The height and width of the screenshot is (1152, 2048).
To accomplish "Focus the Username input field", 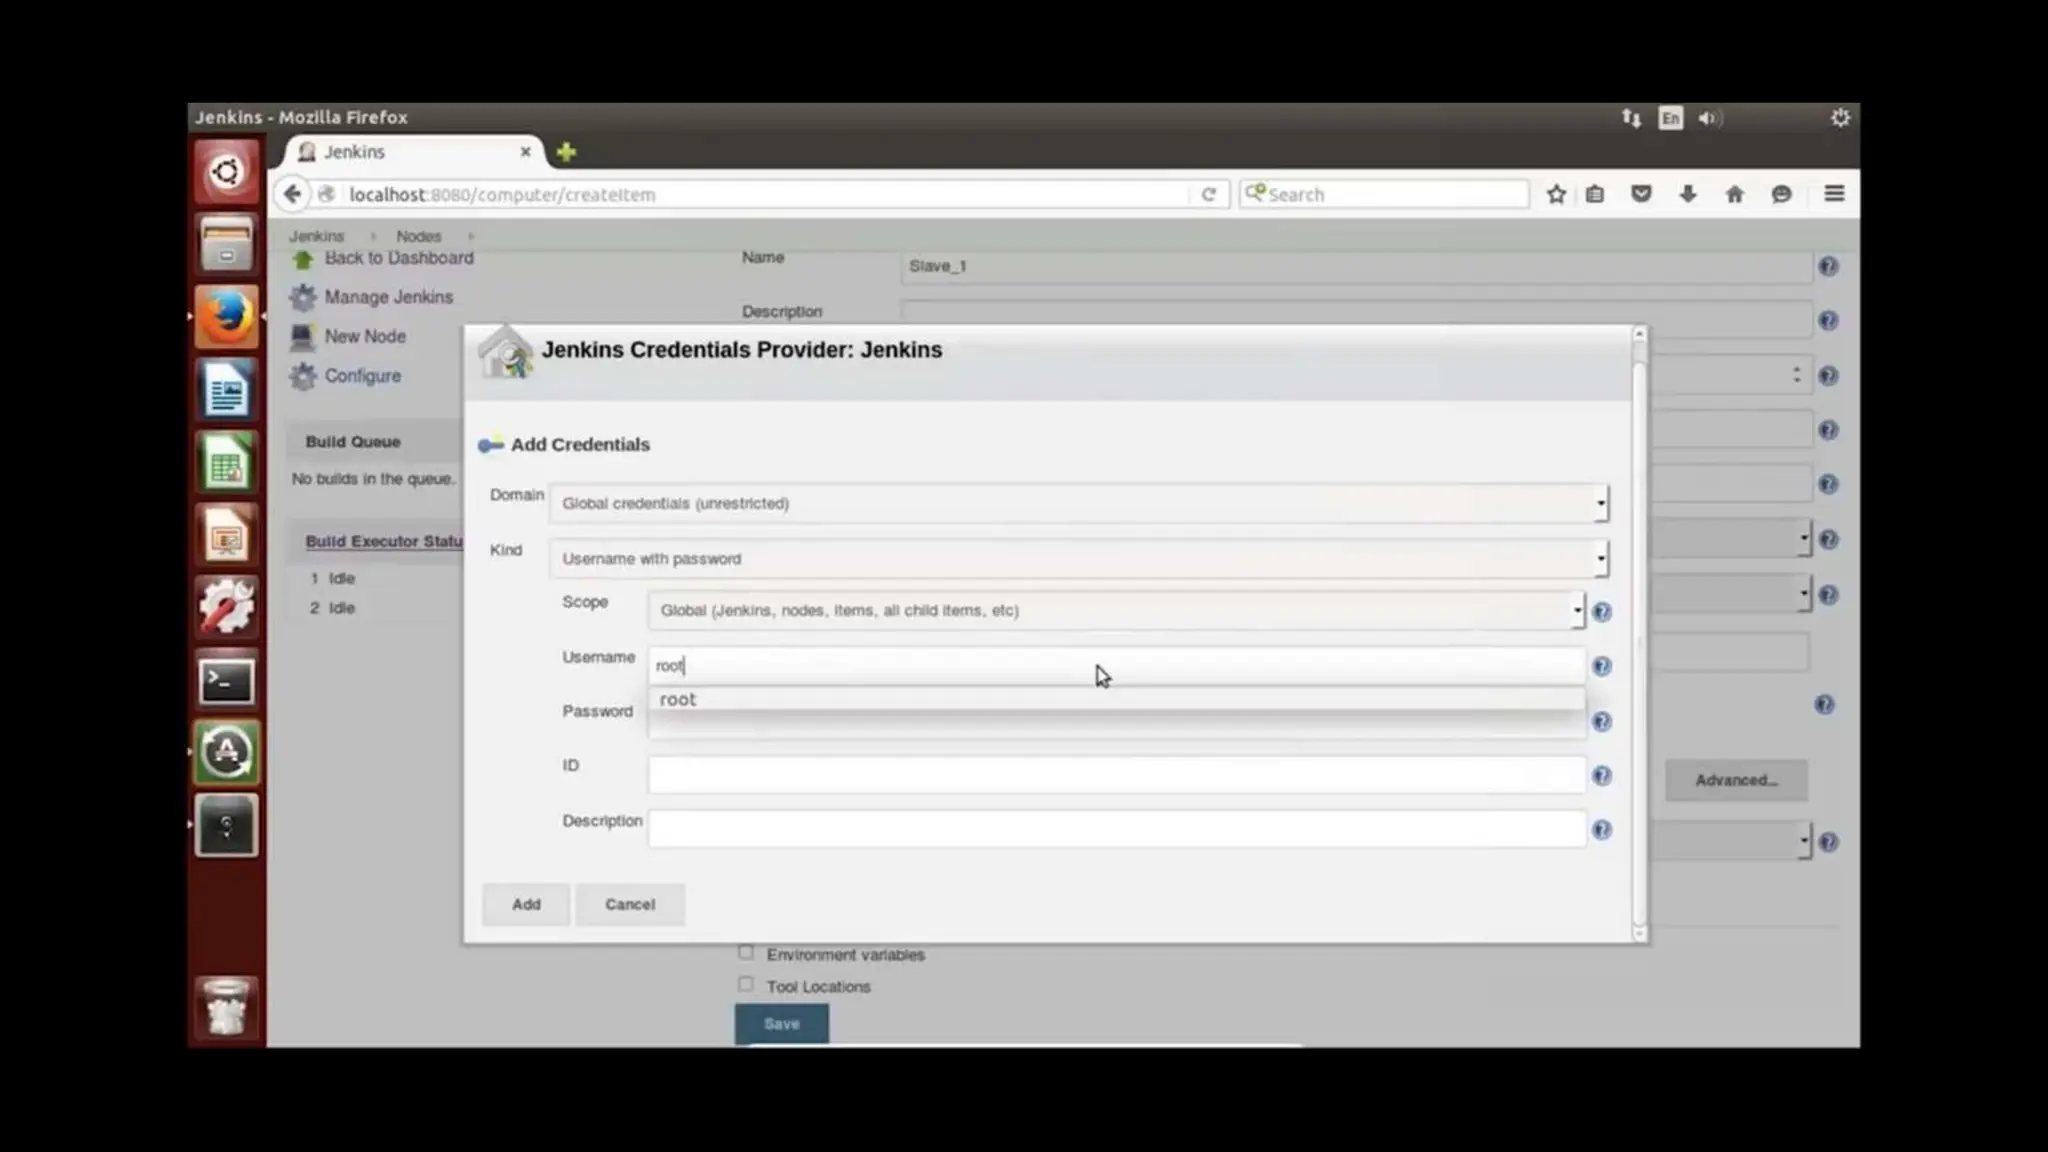I will (1116, 665).
